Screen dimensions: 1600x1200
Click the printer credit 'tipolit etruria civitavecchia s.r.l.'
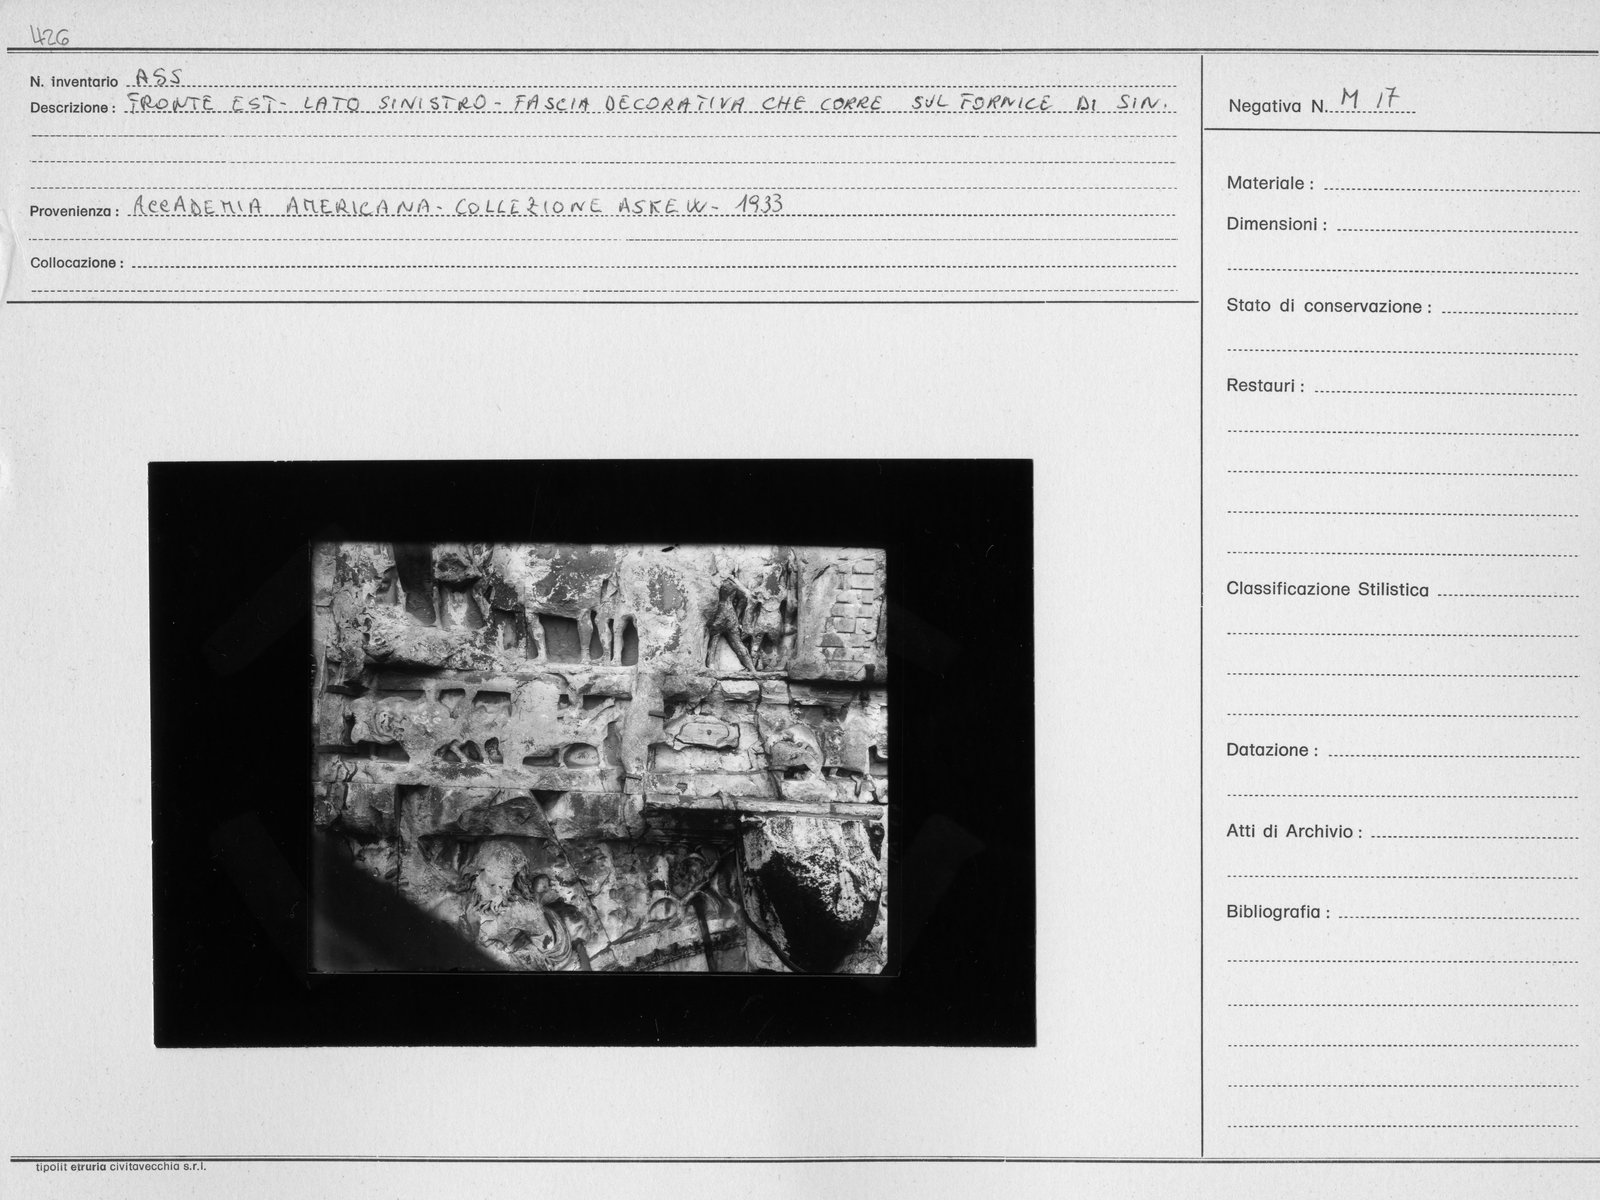pyautogui.click(x=120, y=1167)
